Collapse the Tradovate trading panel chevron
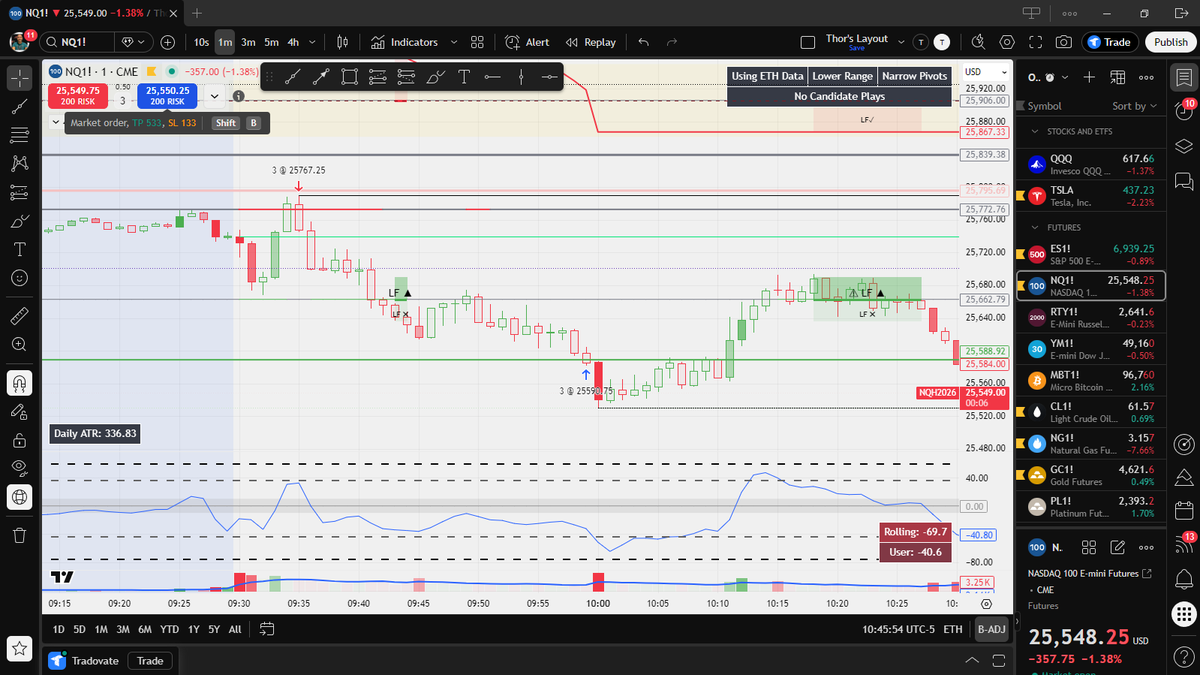The image size is (1200, 675). coord(972,660)
